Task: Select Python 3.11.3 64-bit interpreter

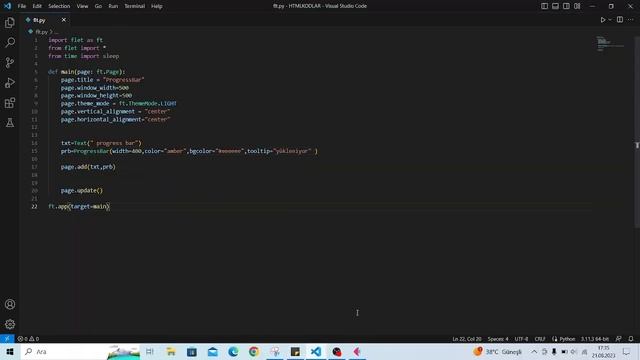Action: point(595,339)
